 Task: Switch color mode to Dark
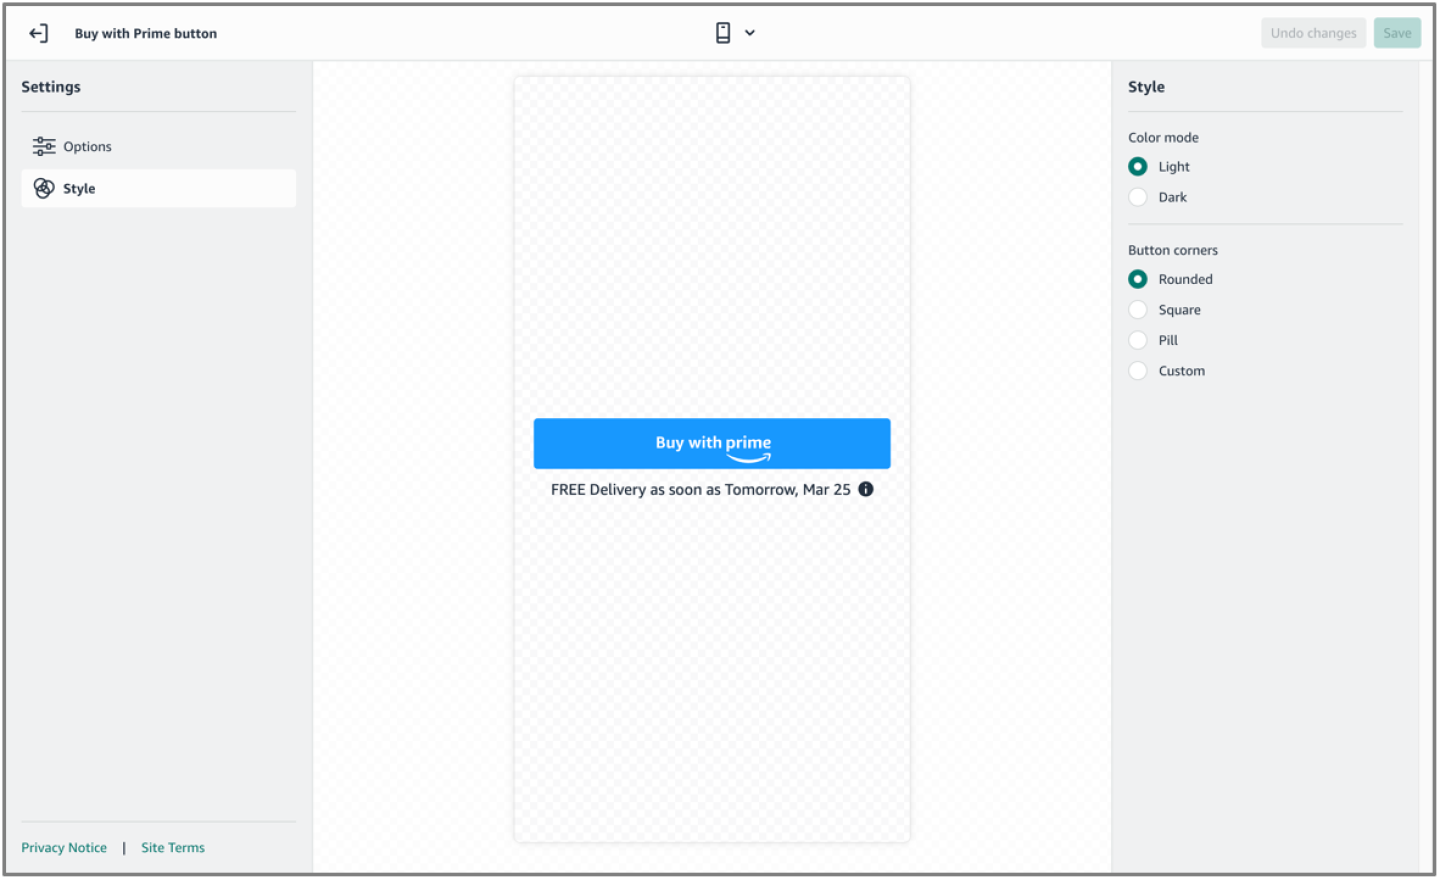[x=1137, y=197]
